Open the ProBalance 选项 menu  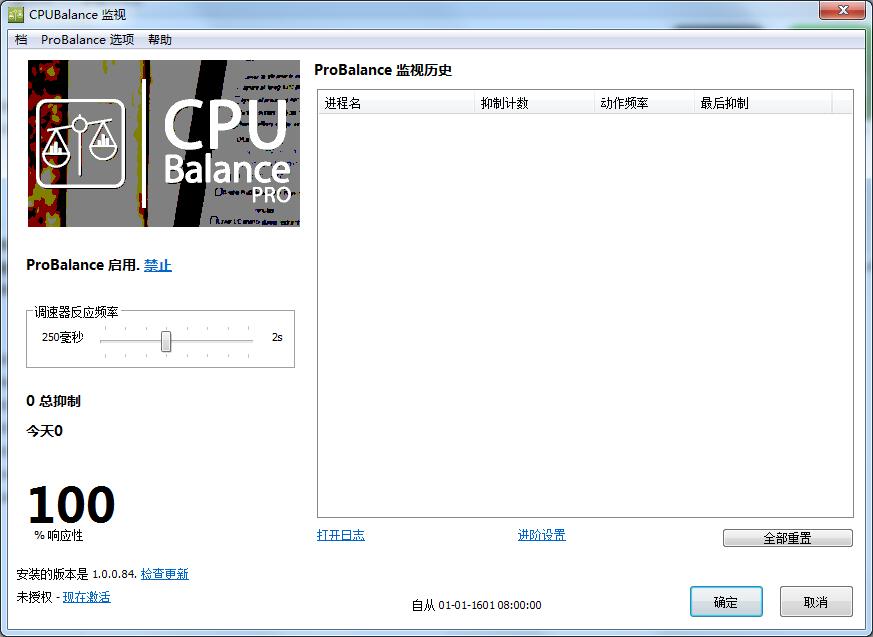click(87, 40)
